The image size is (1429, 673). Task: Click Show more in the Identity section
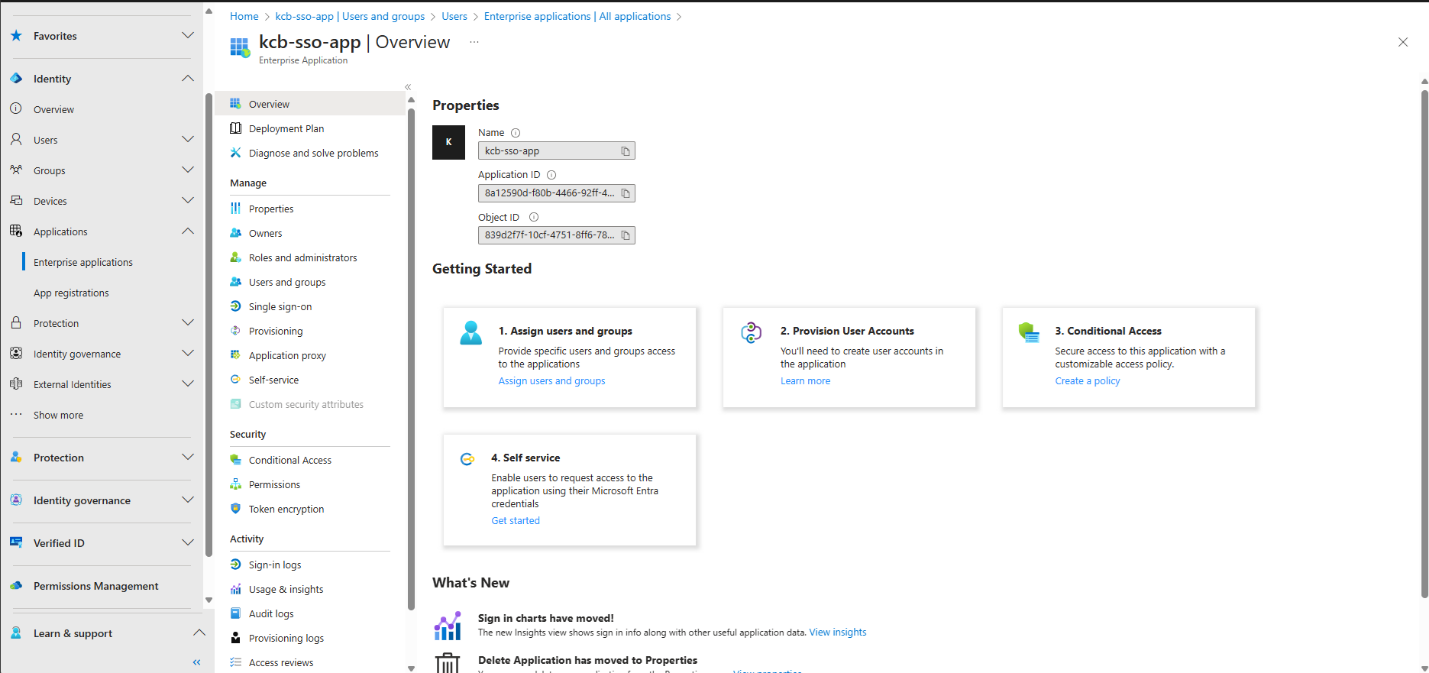click(x=58, y=415)
